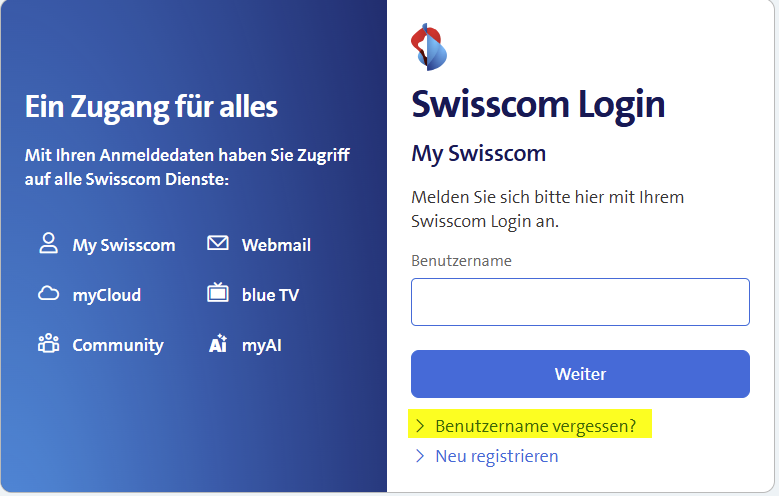Select the myAI service label
This screenshot has height=496, width=779.
[x=262, y=345]
